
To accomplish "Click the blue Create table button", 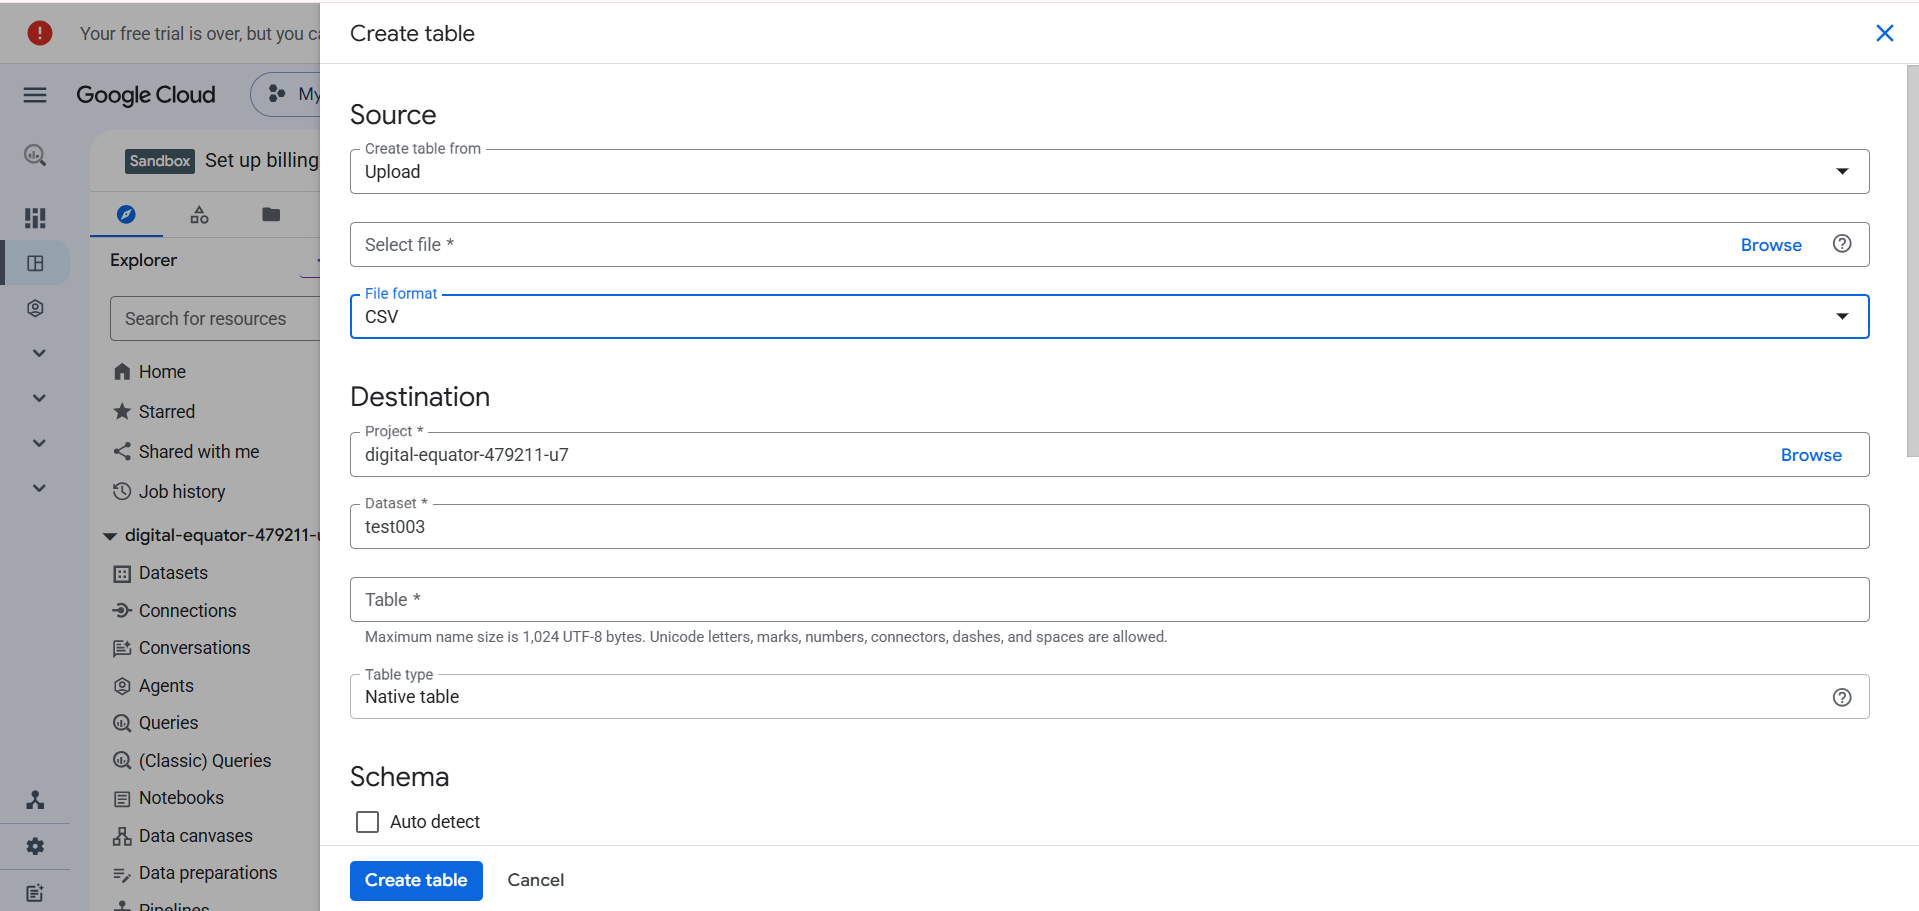I will 416,880.
